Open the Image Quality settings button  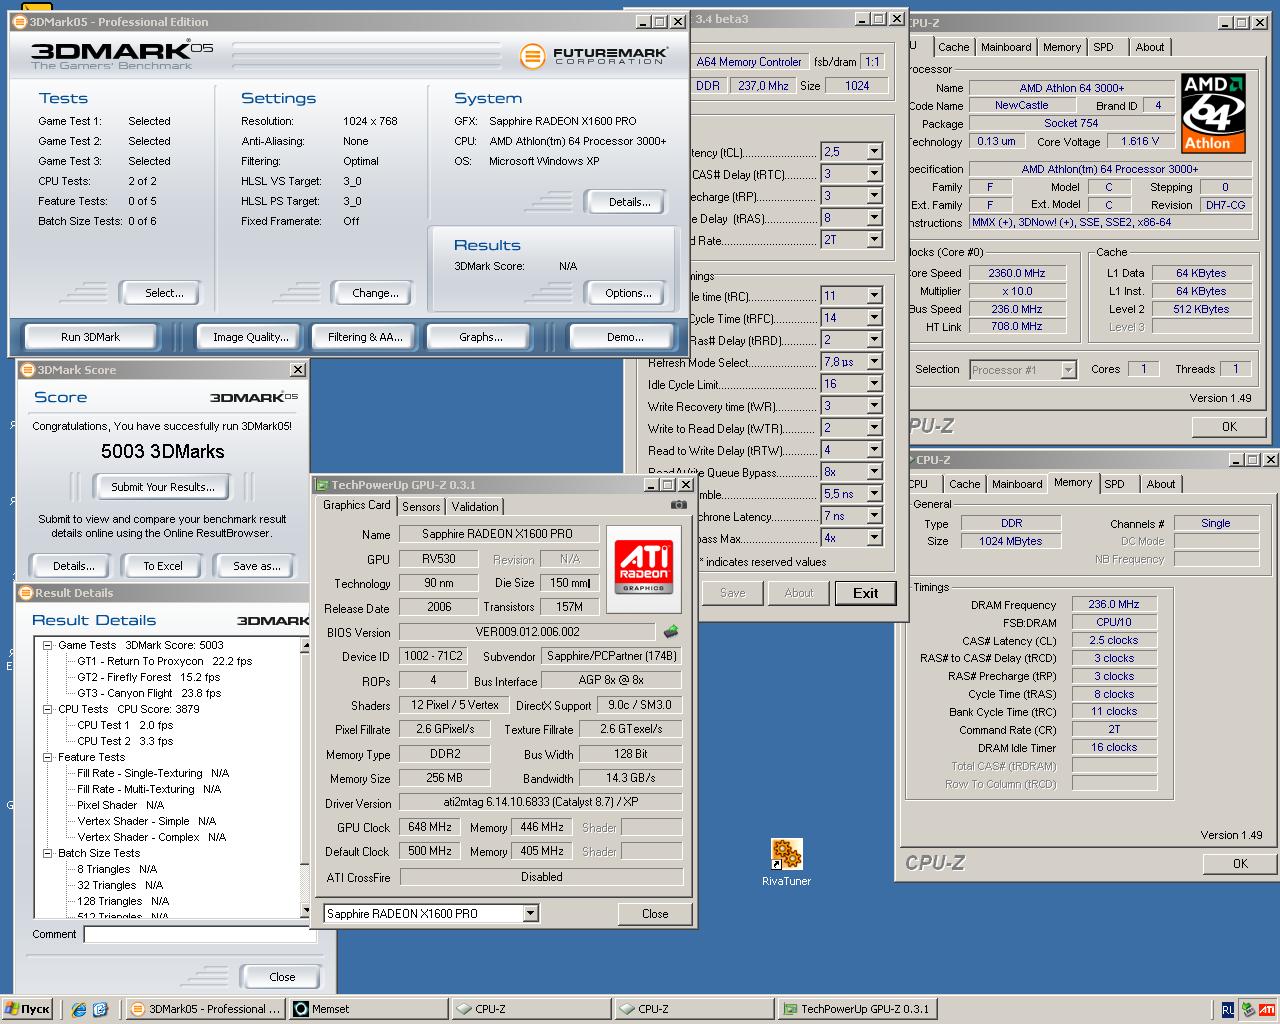click(x=250, y=337)
